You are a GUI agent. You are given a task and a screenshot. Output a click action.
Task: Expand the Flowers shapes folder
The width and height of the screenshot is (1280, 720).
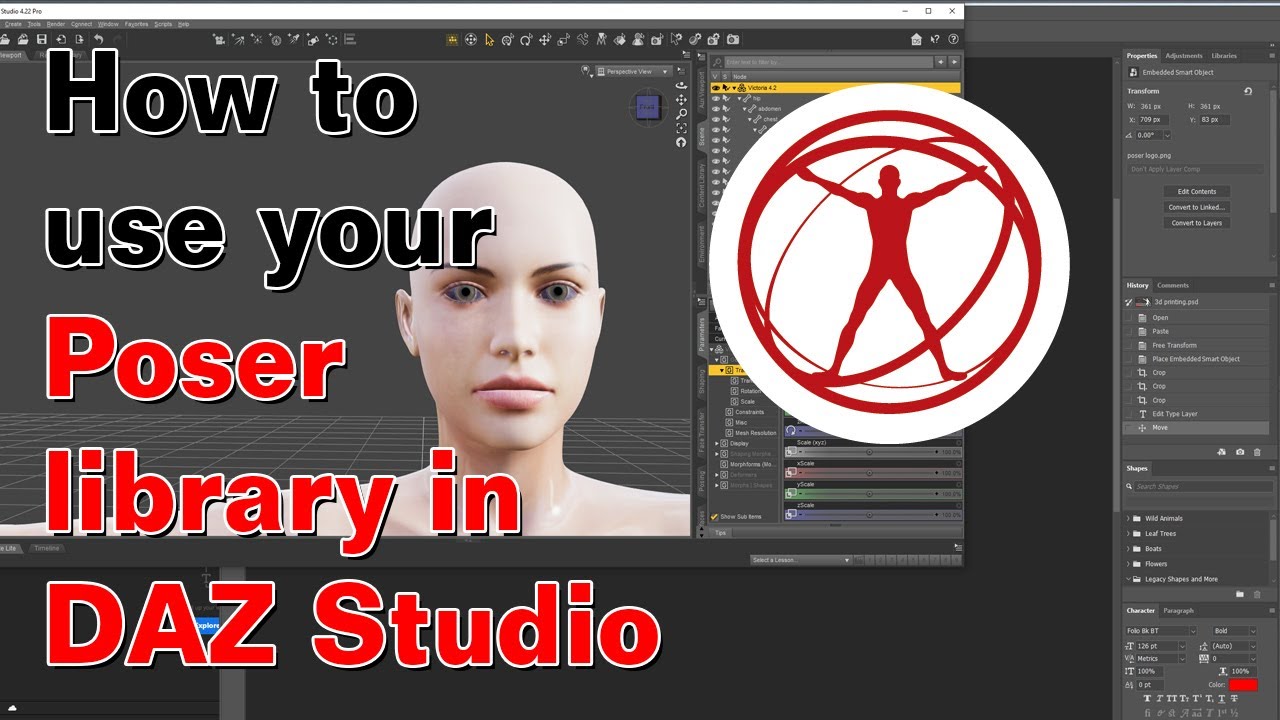point(1129,564)
